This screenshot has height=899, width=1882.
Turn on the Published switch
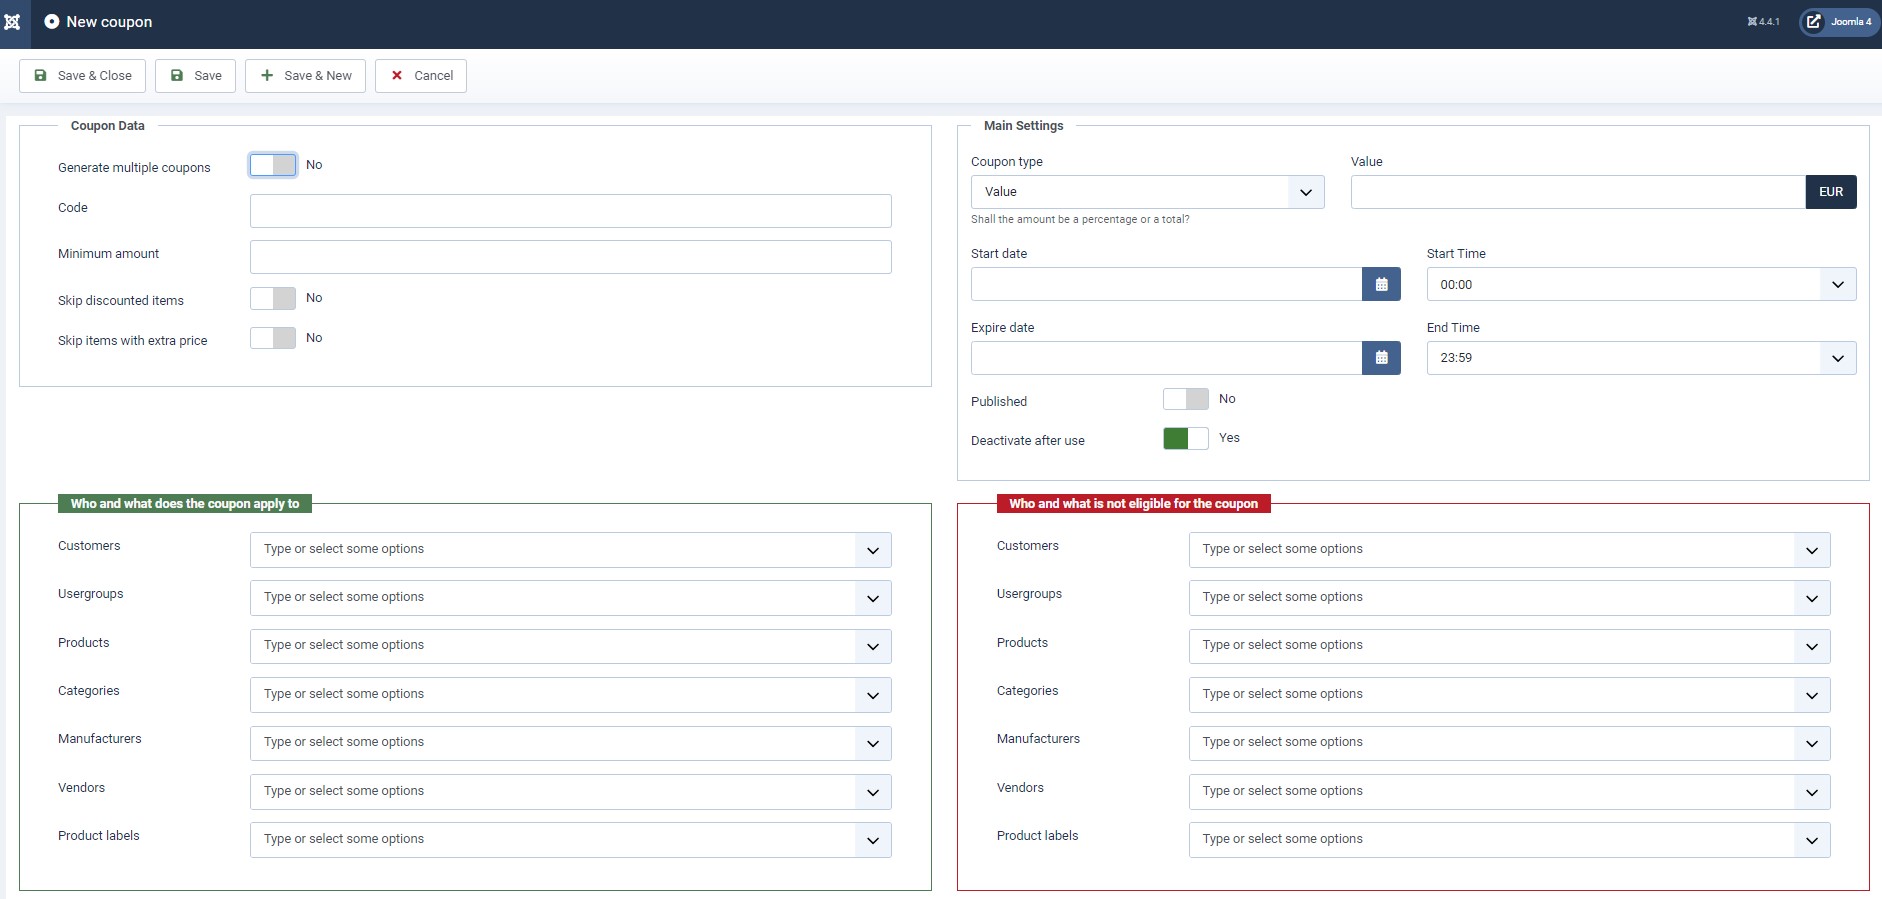(1186, 399)
